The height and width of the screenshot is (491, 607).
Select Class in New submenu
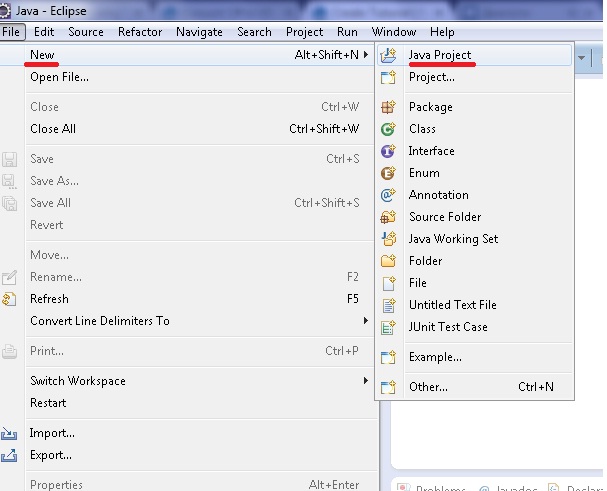pyautogui.click(x=475, y=129)
